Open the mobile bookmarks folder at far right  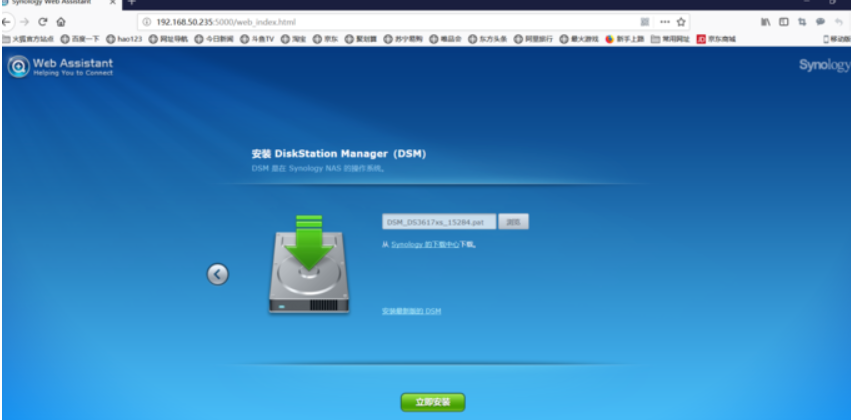tap(837, 39)
